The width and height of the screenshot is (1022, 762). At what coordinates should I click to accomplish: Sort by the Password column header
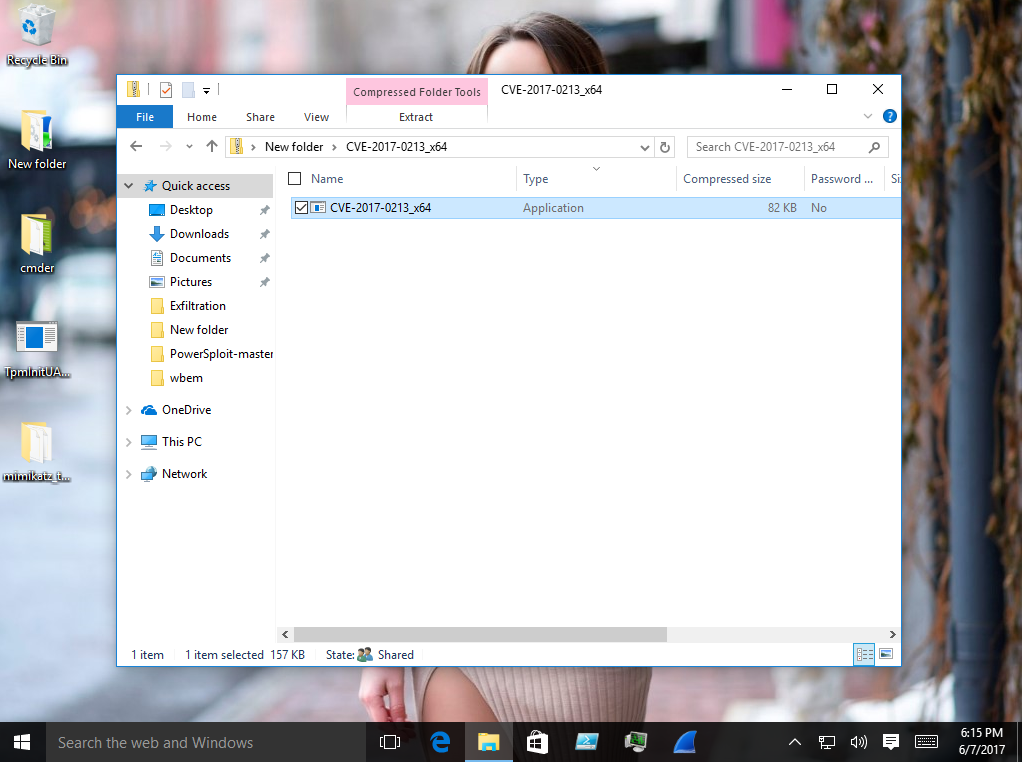[843, 179]
